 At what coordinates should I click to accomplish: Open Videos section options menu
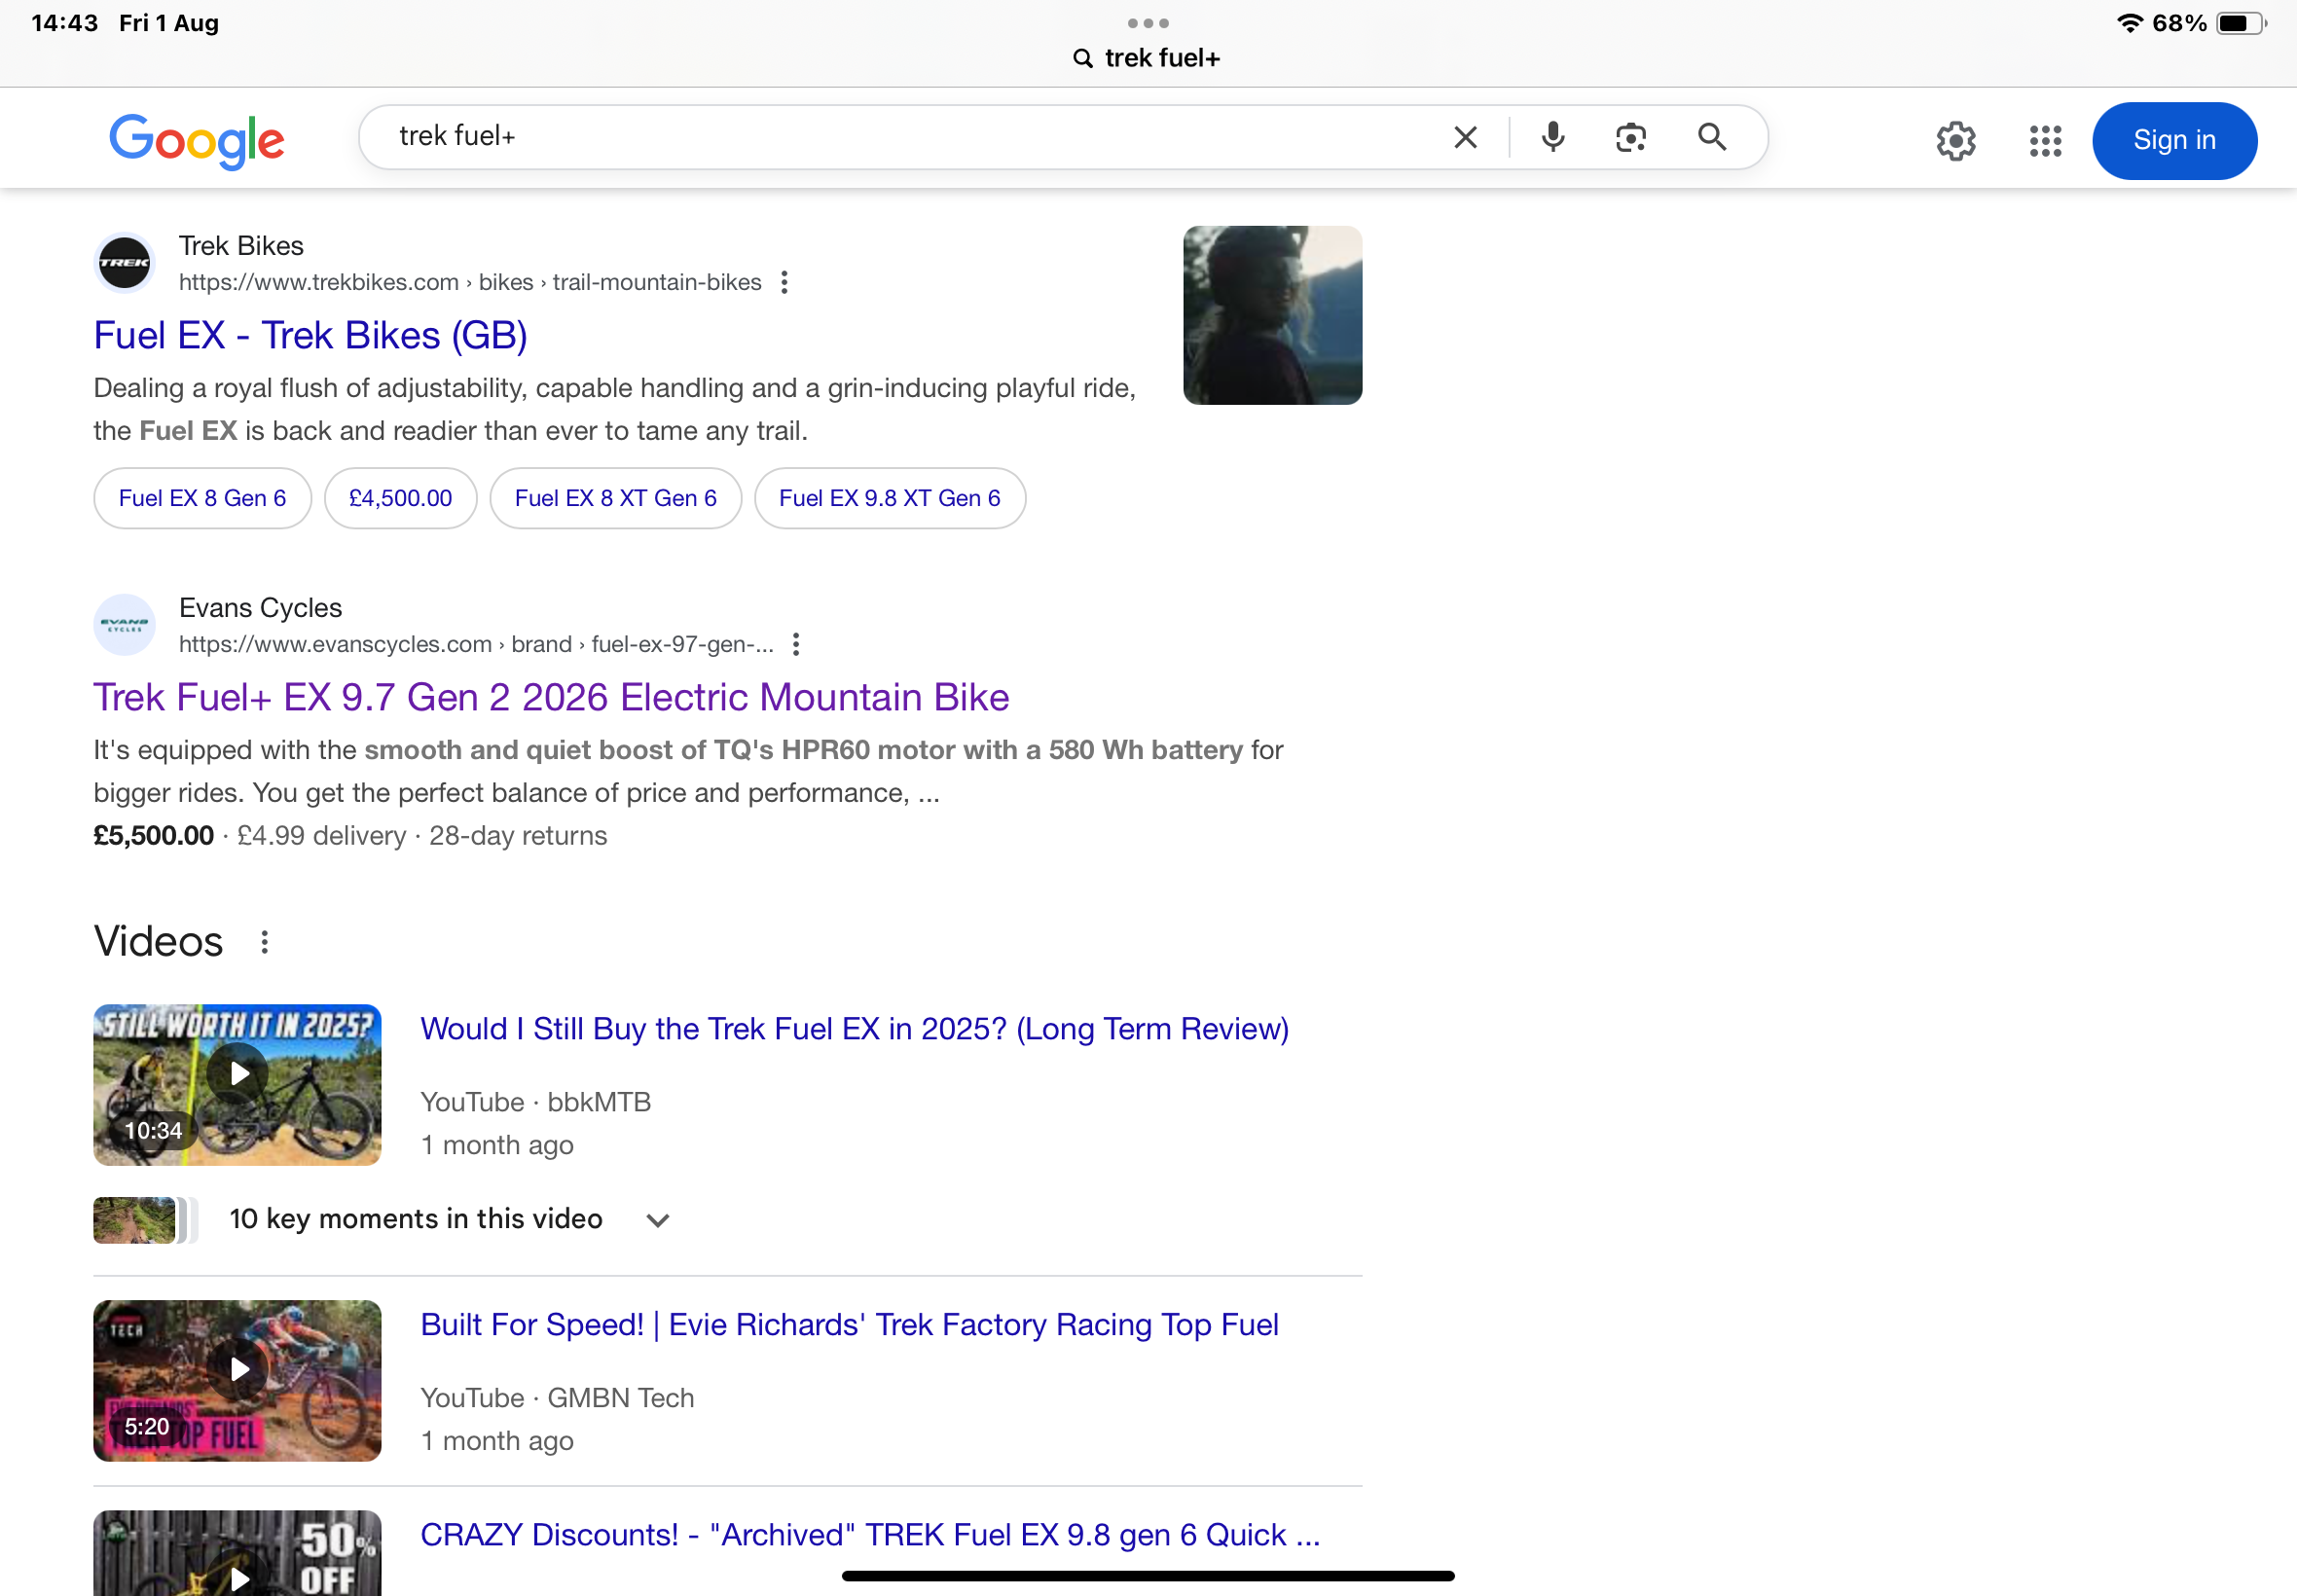tap(264, 942)
